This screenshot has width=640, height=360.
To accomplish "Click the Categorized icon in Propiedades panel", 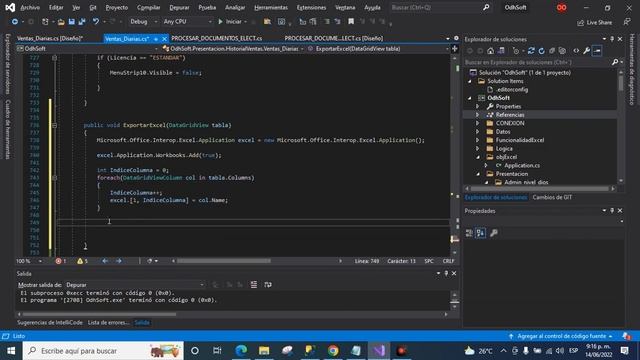I will 469,233.
